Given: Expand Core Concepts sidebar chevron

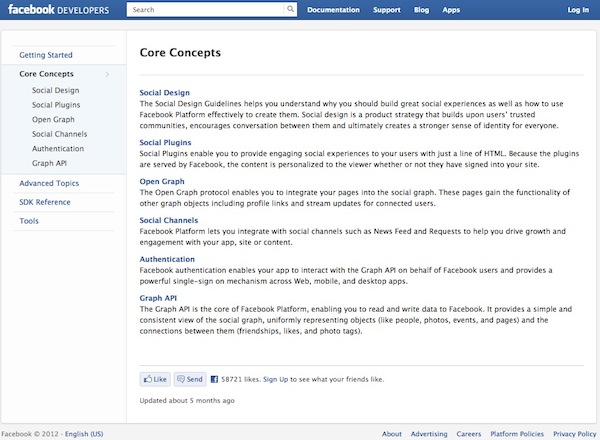Looking at the screenshot, I should pyautogui.click(x=108, y=74).
